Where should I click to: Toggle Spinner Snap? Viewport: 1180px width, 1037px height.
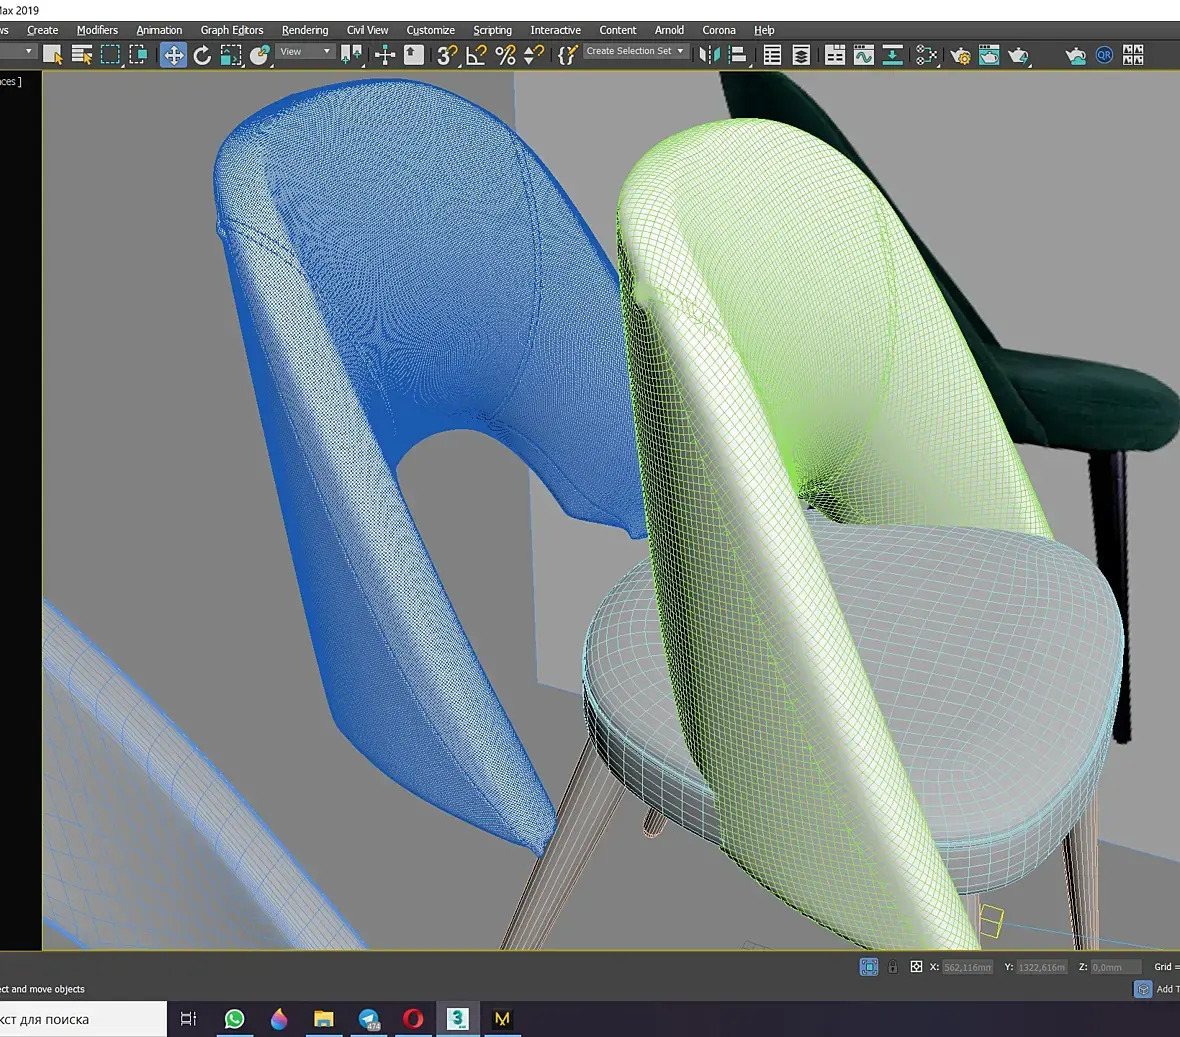pos(534,55)
